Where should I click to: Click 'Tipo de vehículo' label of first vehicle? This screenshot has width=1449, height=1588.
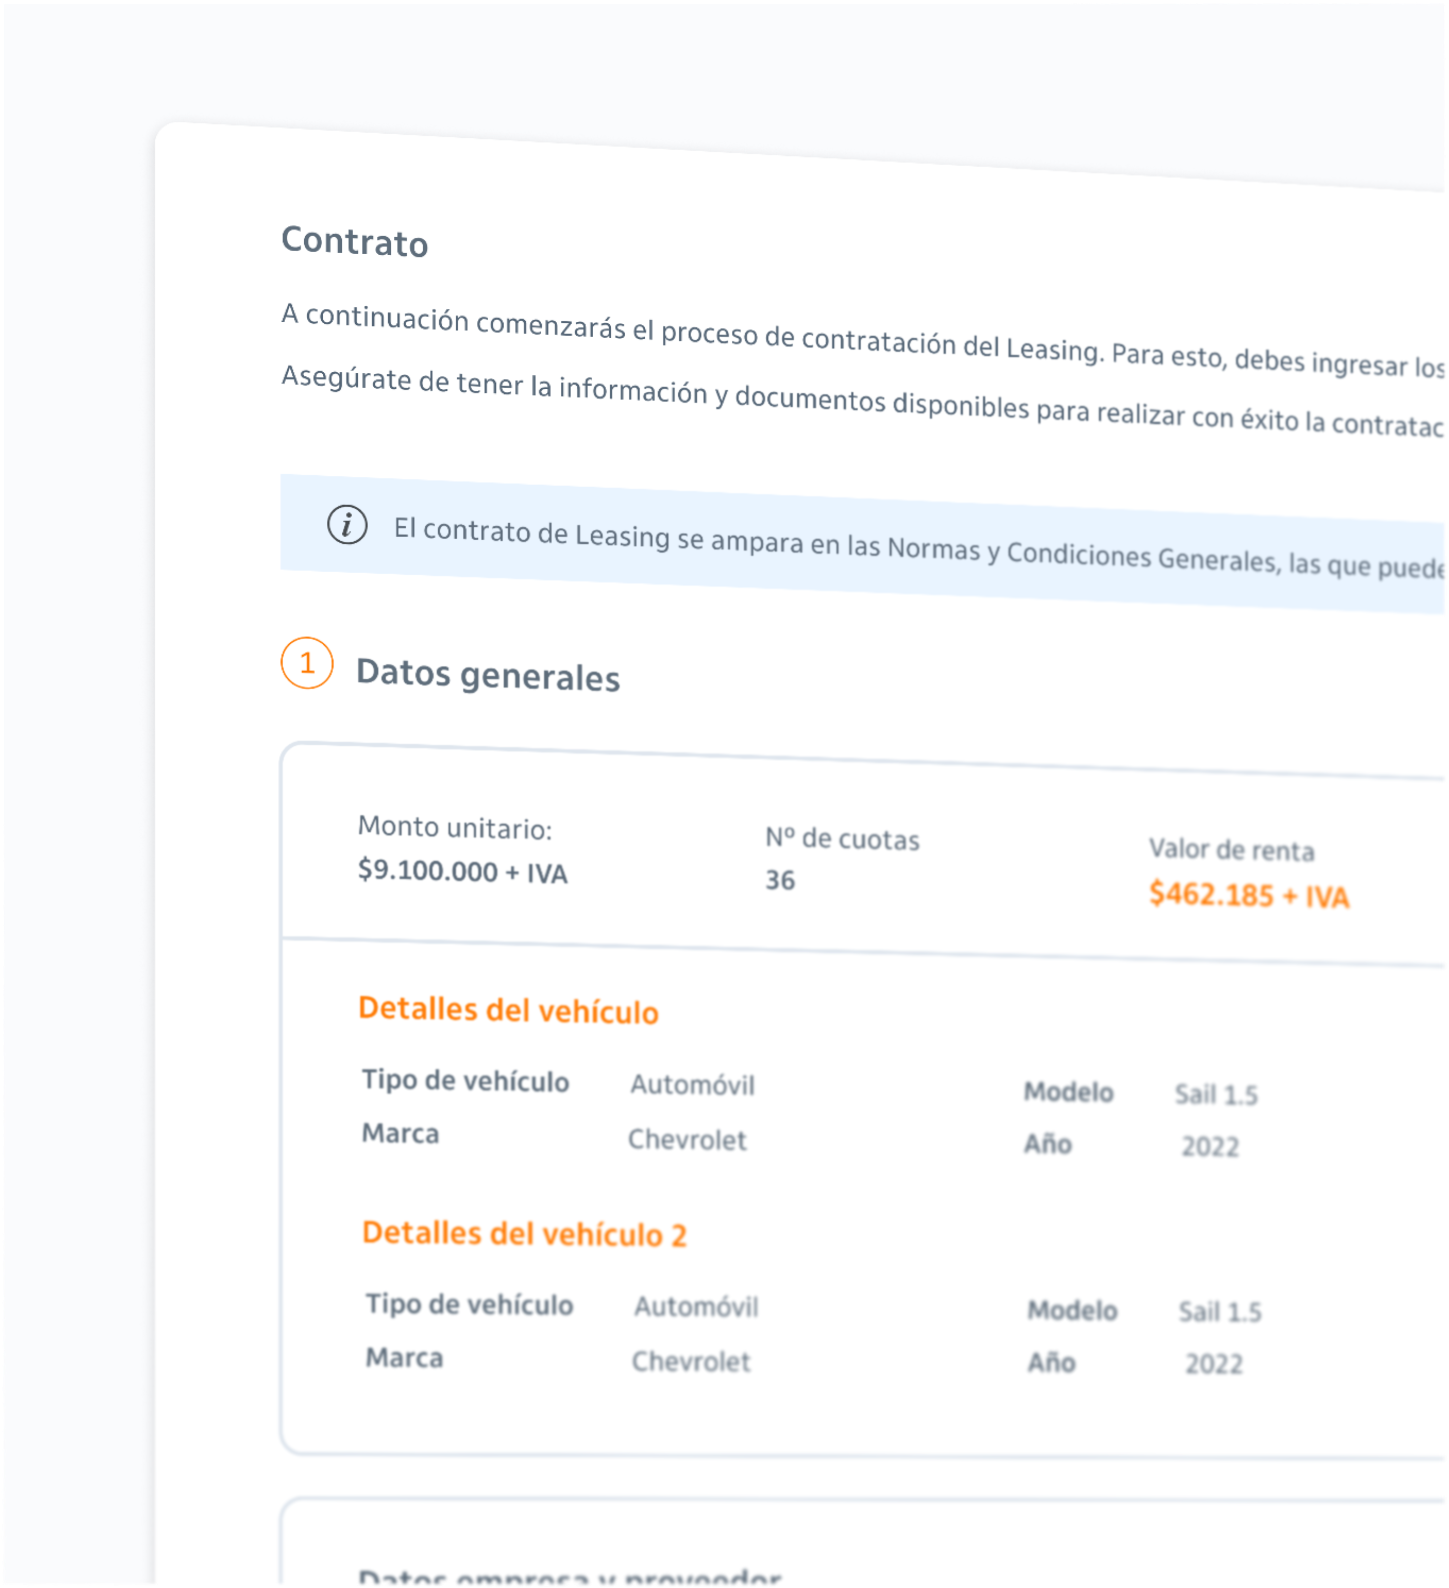coord(465,1081)
